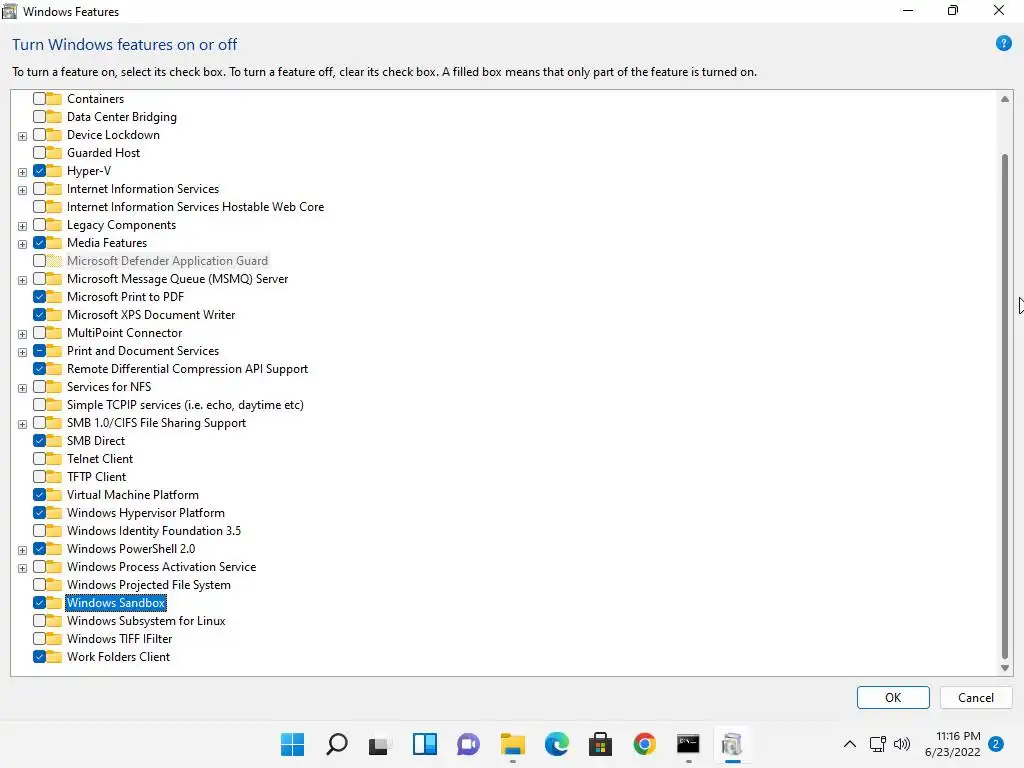Open Task View on the taskbar
The width and height of the screenshot is (1024, 768).
click(x=379, y=744)
